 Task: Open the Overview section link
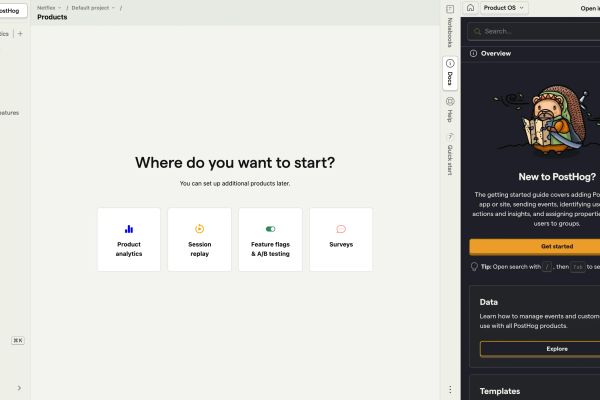(496, 53)
